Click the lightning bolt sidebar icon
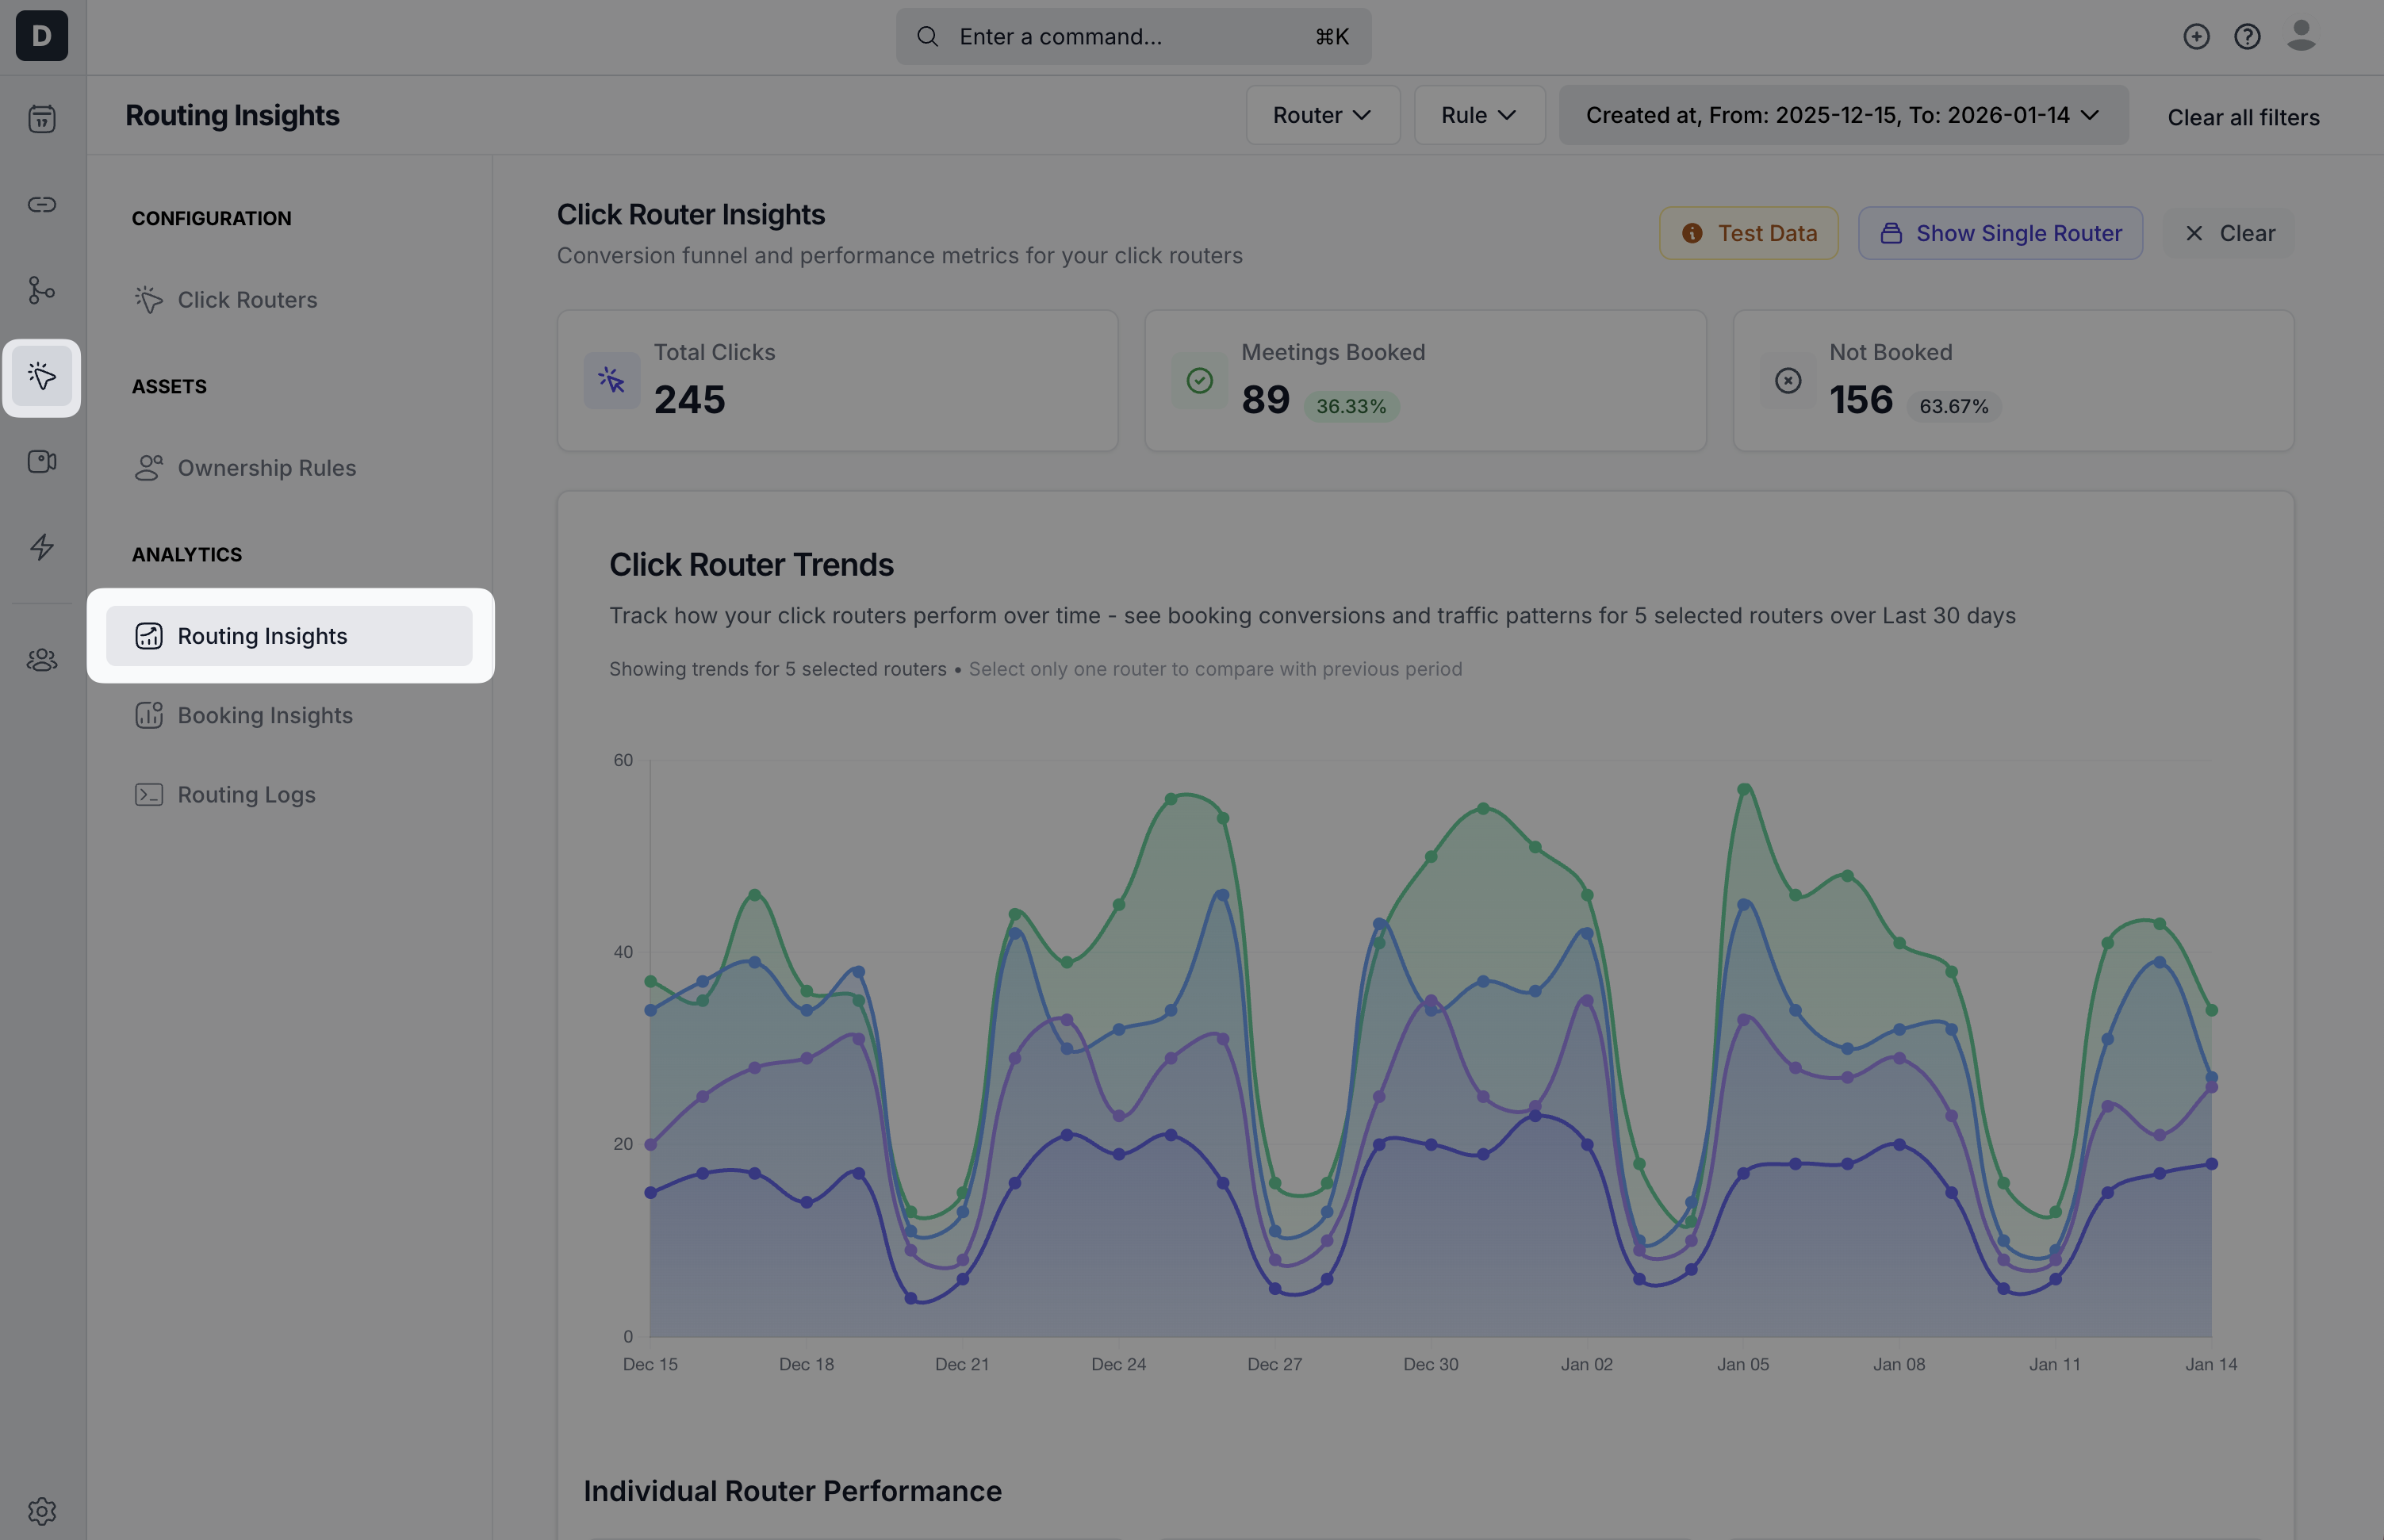This screenshot has height=1540, width=2384. [42, 547]
